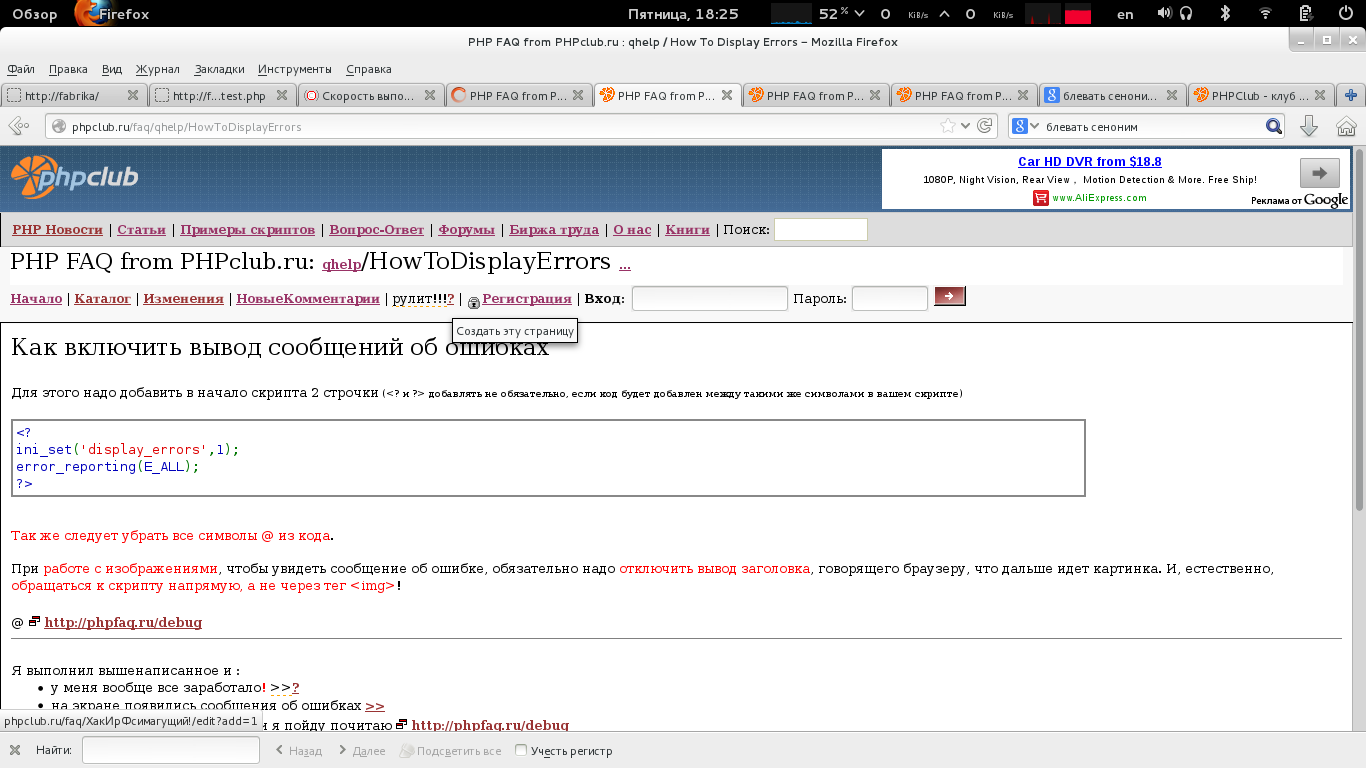
Task: Open the volume icon in the top panel
Action: [x=1165, y=14]
